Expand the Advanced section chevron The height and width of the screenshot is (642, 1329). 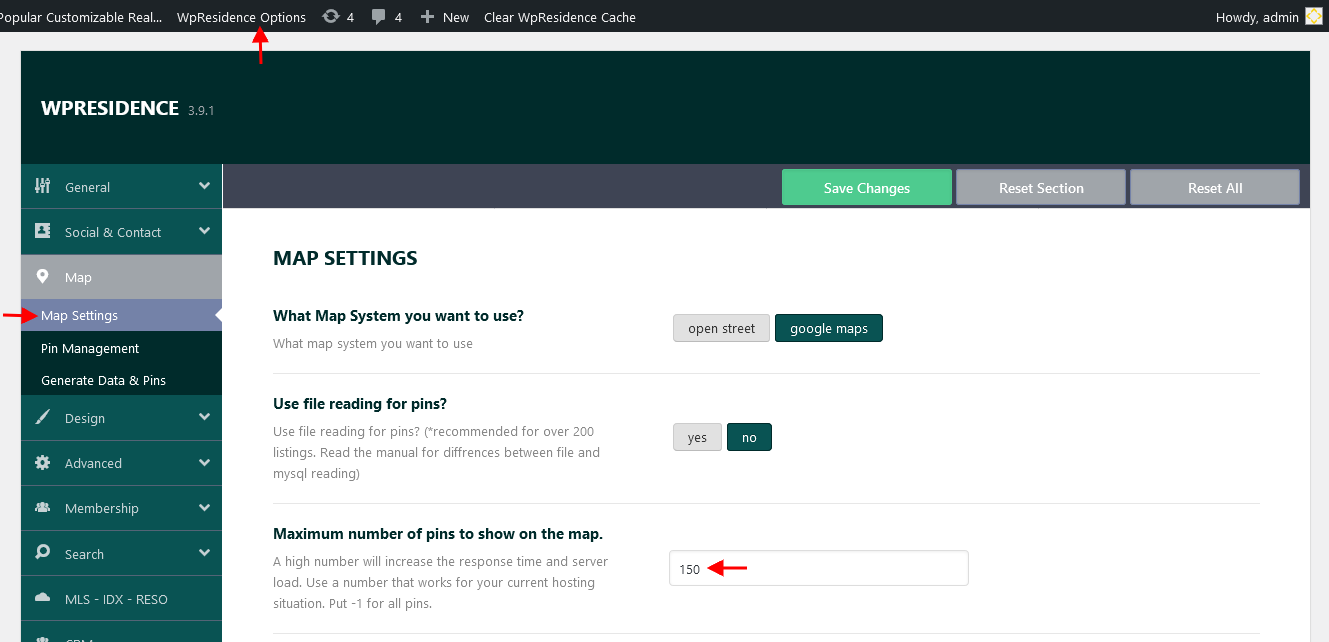point(204,462)
